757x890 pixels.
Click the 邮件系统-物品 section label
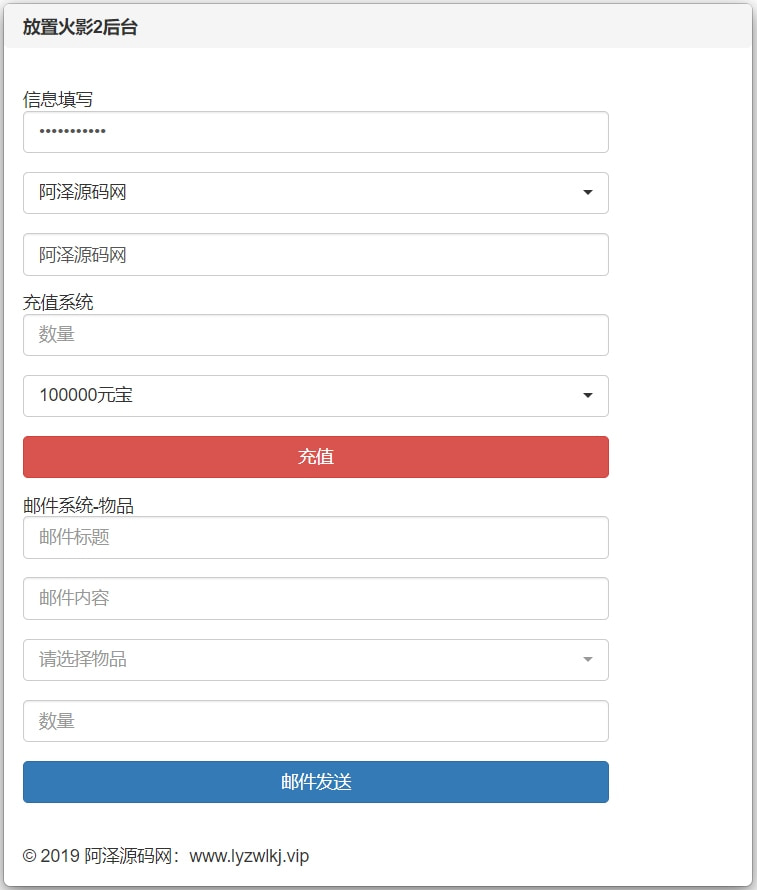click(x=78, y=506)
